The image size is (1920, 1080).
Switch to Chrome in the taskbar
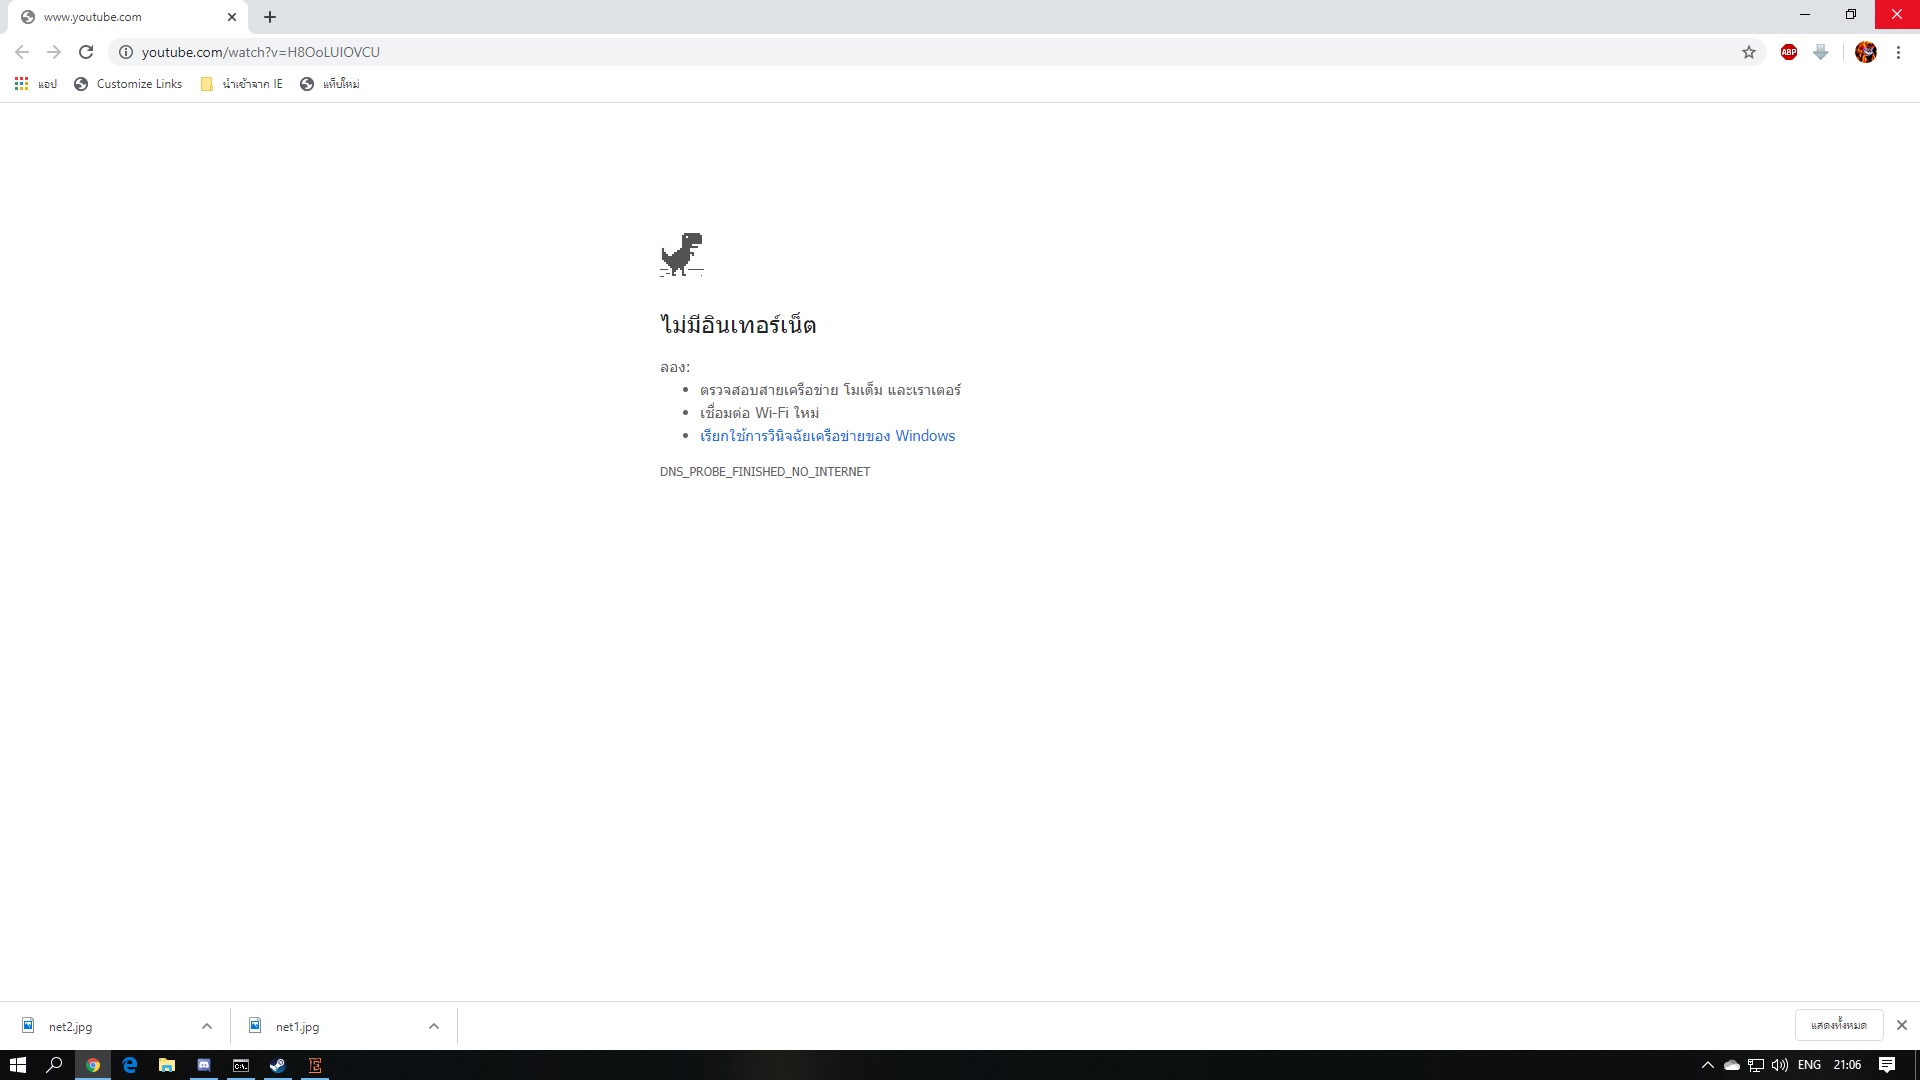(x=93, y=1065)
